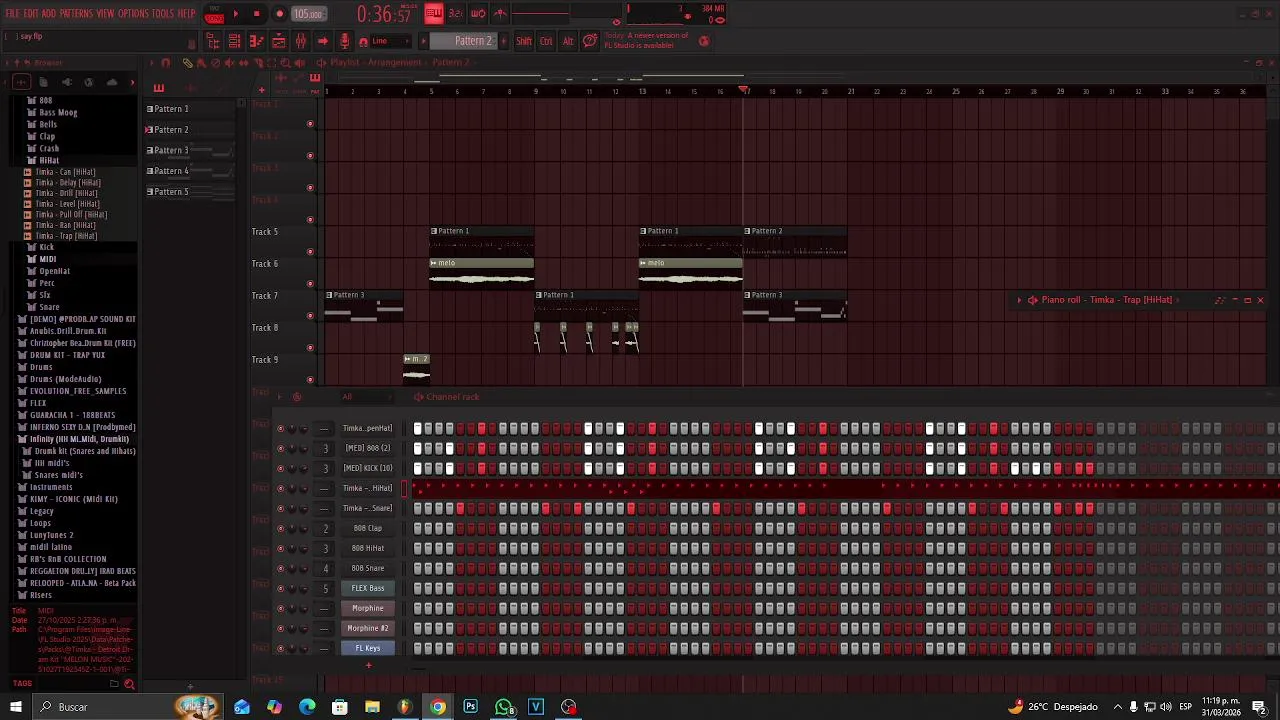The image size is (1280, 720).
Task: Open the Mixer view icon
Action: click(300, 41)
